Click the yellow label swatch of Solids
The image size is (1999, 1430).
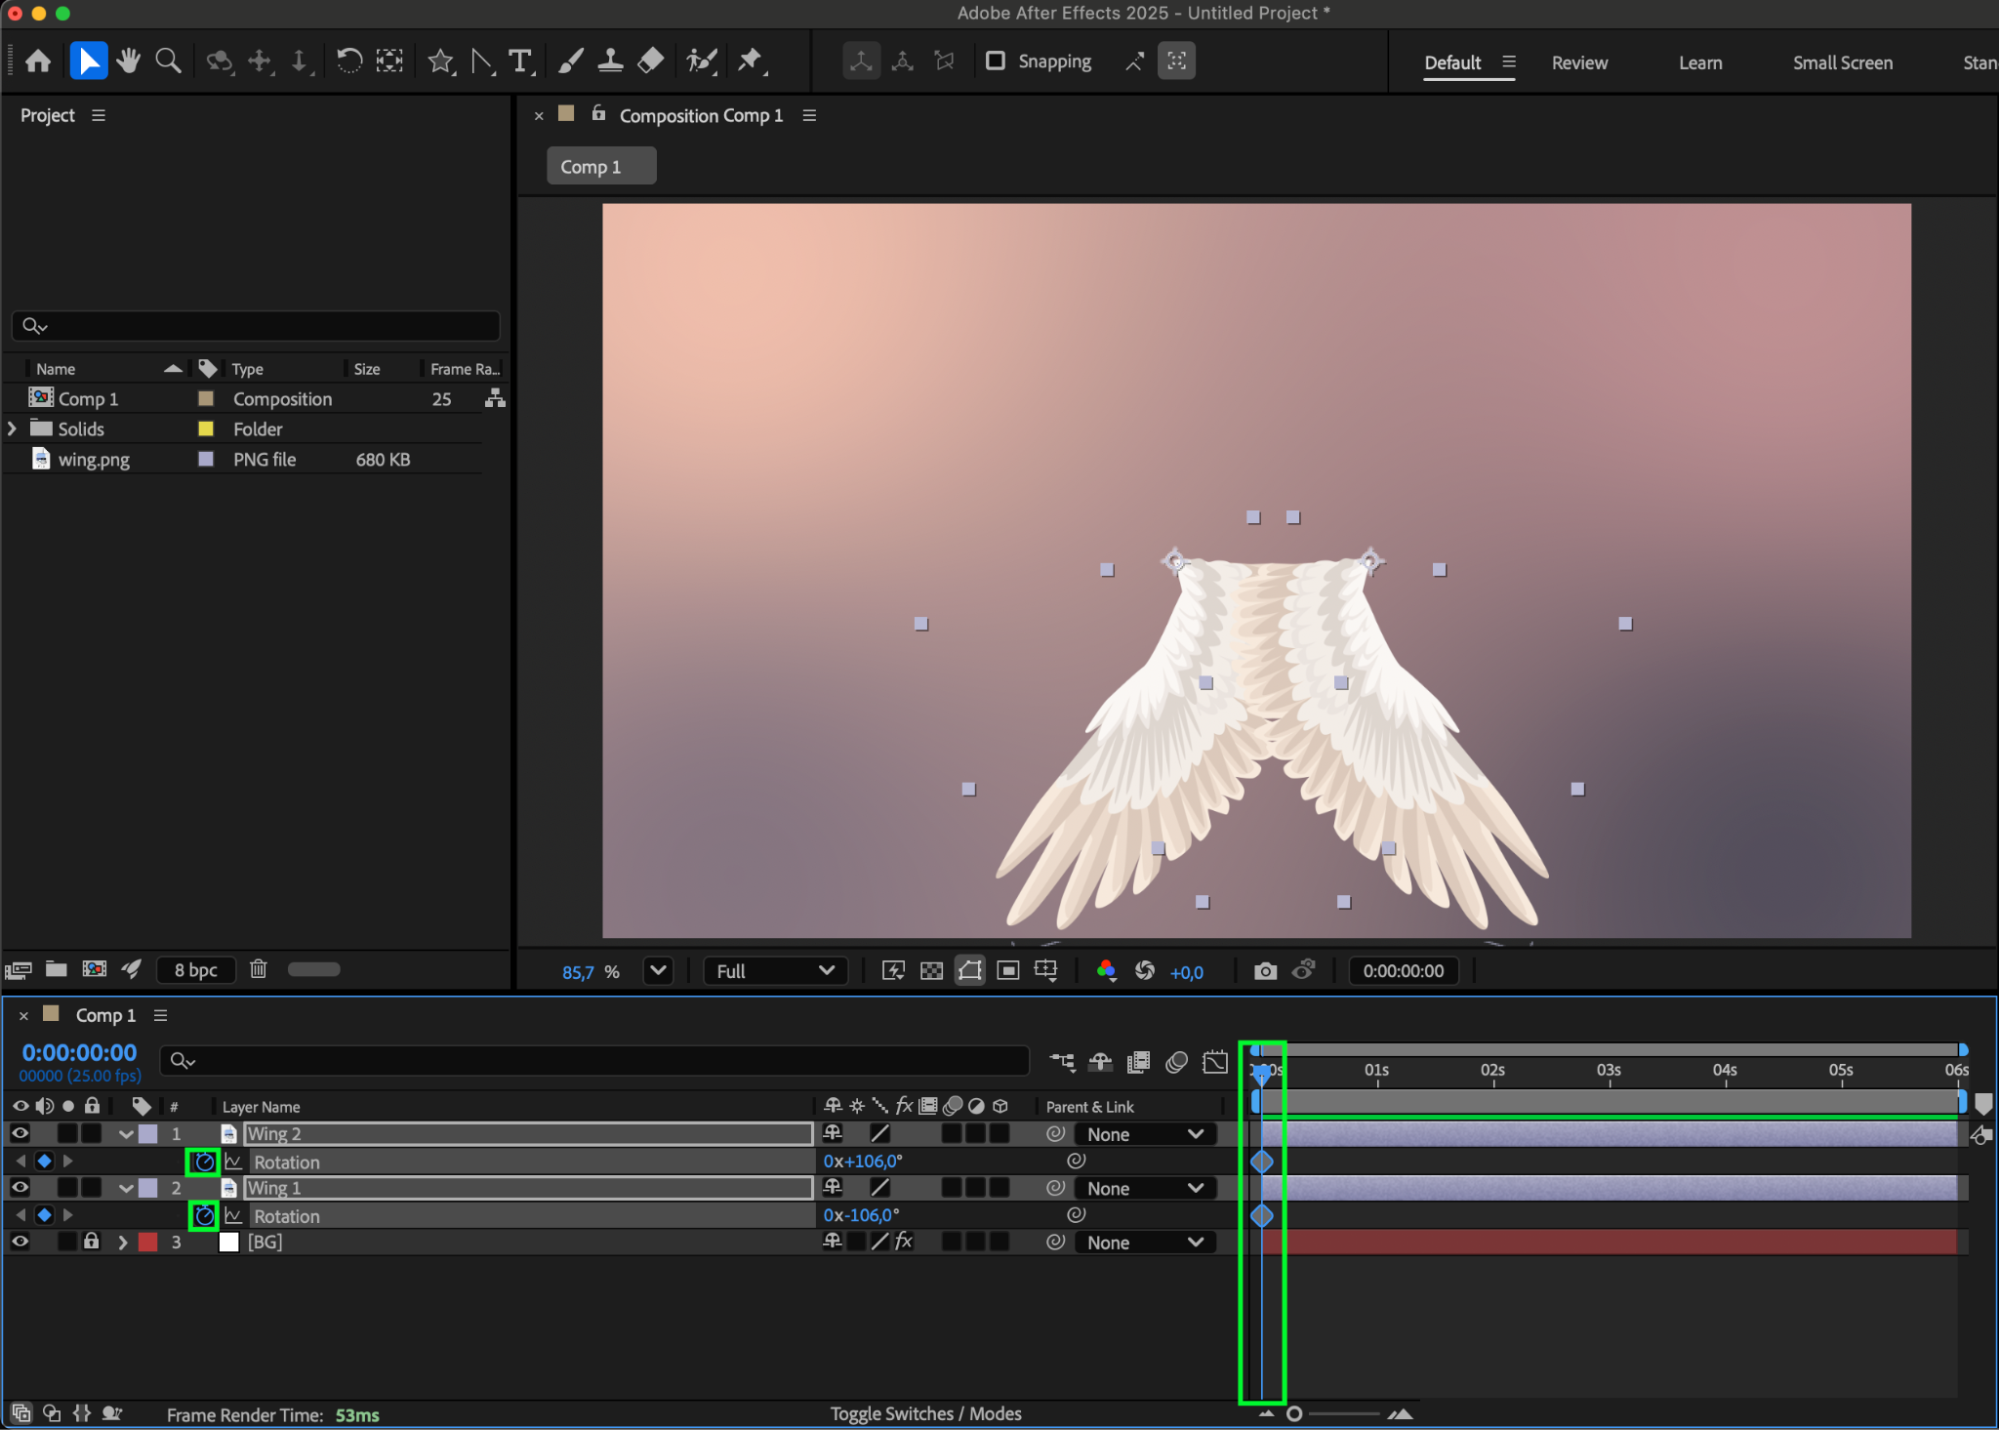(x=206, y=429)
